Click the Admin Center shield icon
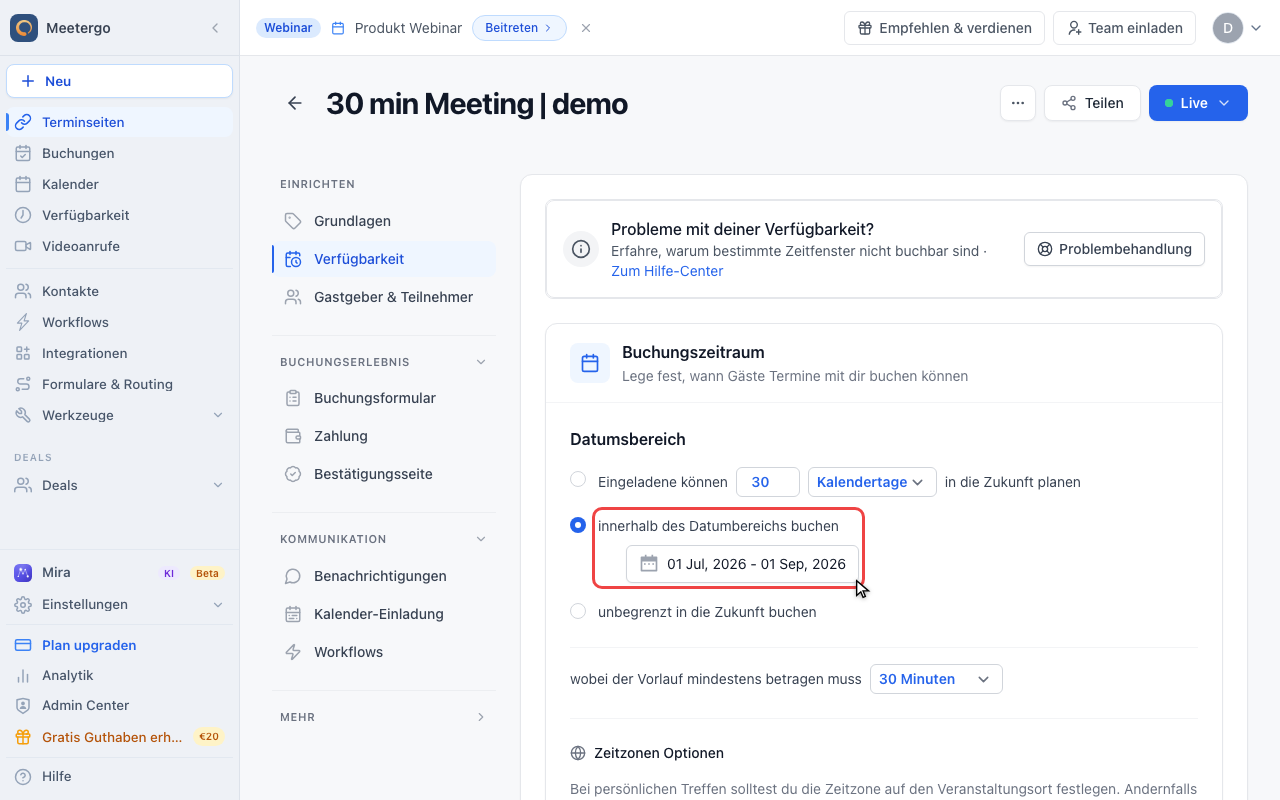The width and height of the screenshot is (1280, 800). [x=23, y=705]
